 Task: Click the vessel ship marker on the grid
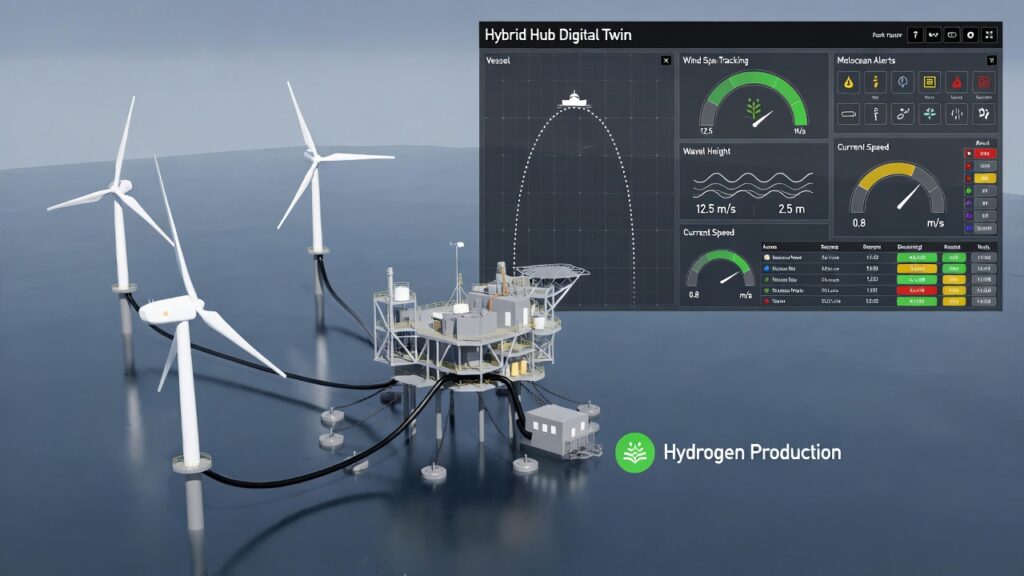coord(575,99)
